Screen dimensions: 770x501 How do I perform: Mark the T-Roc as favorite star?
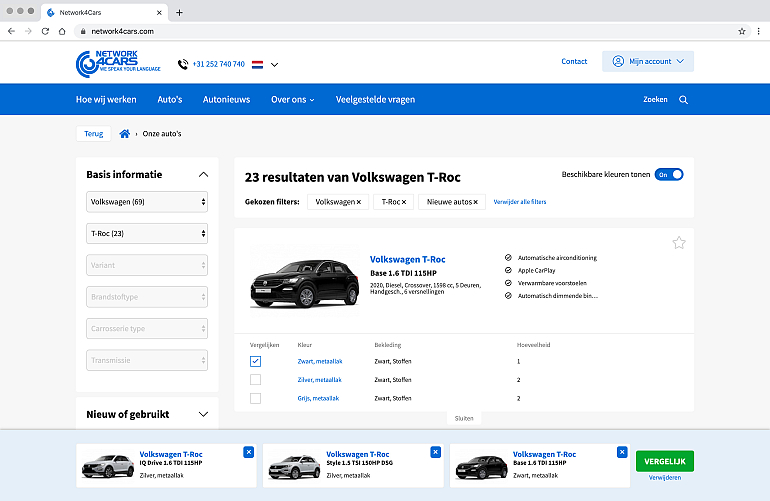679,243
